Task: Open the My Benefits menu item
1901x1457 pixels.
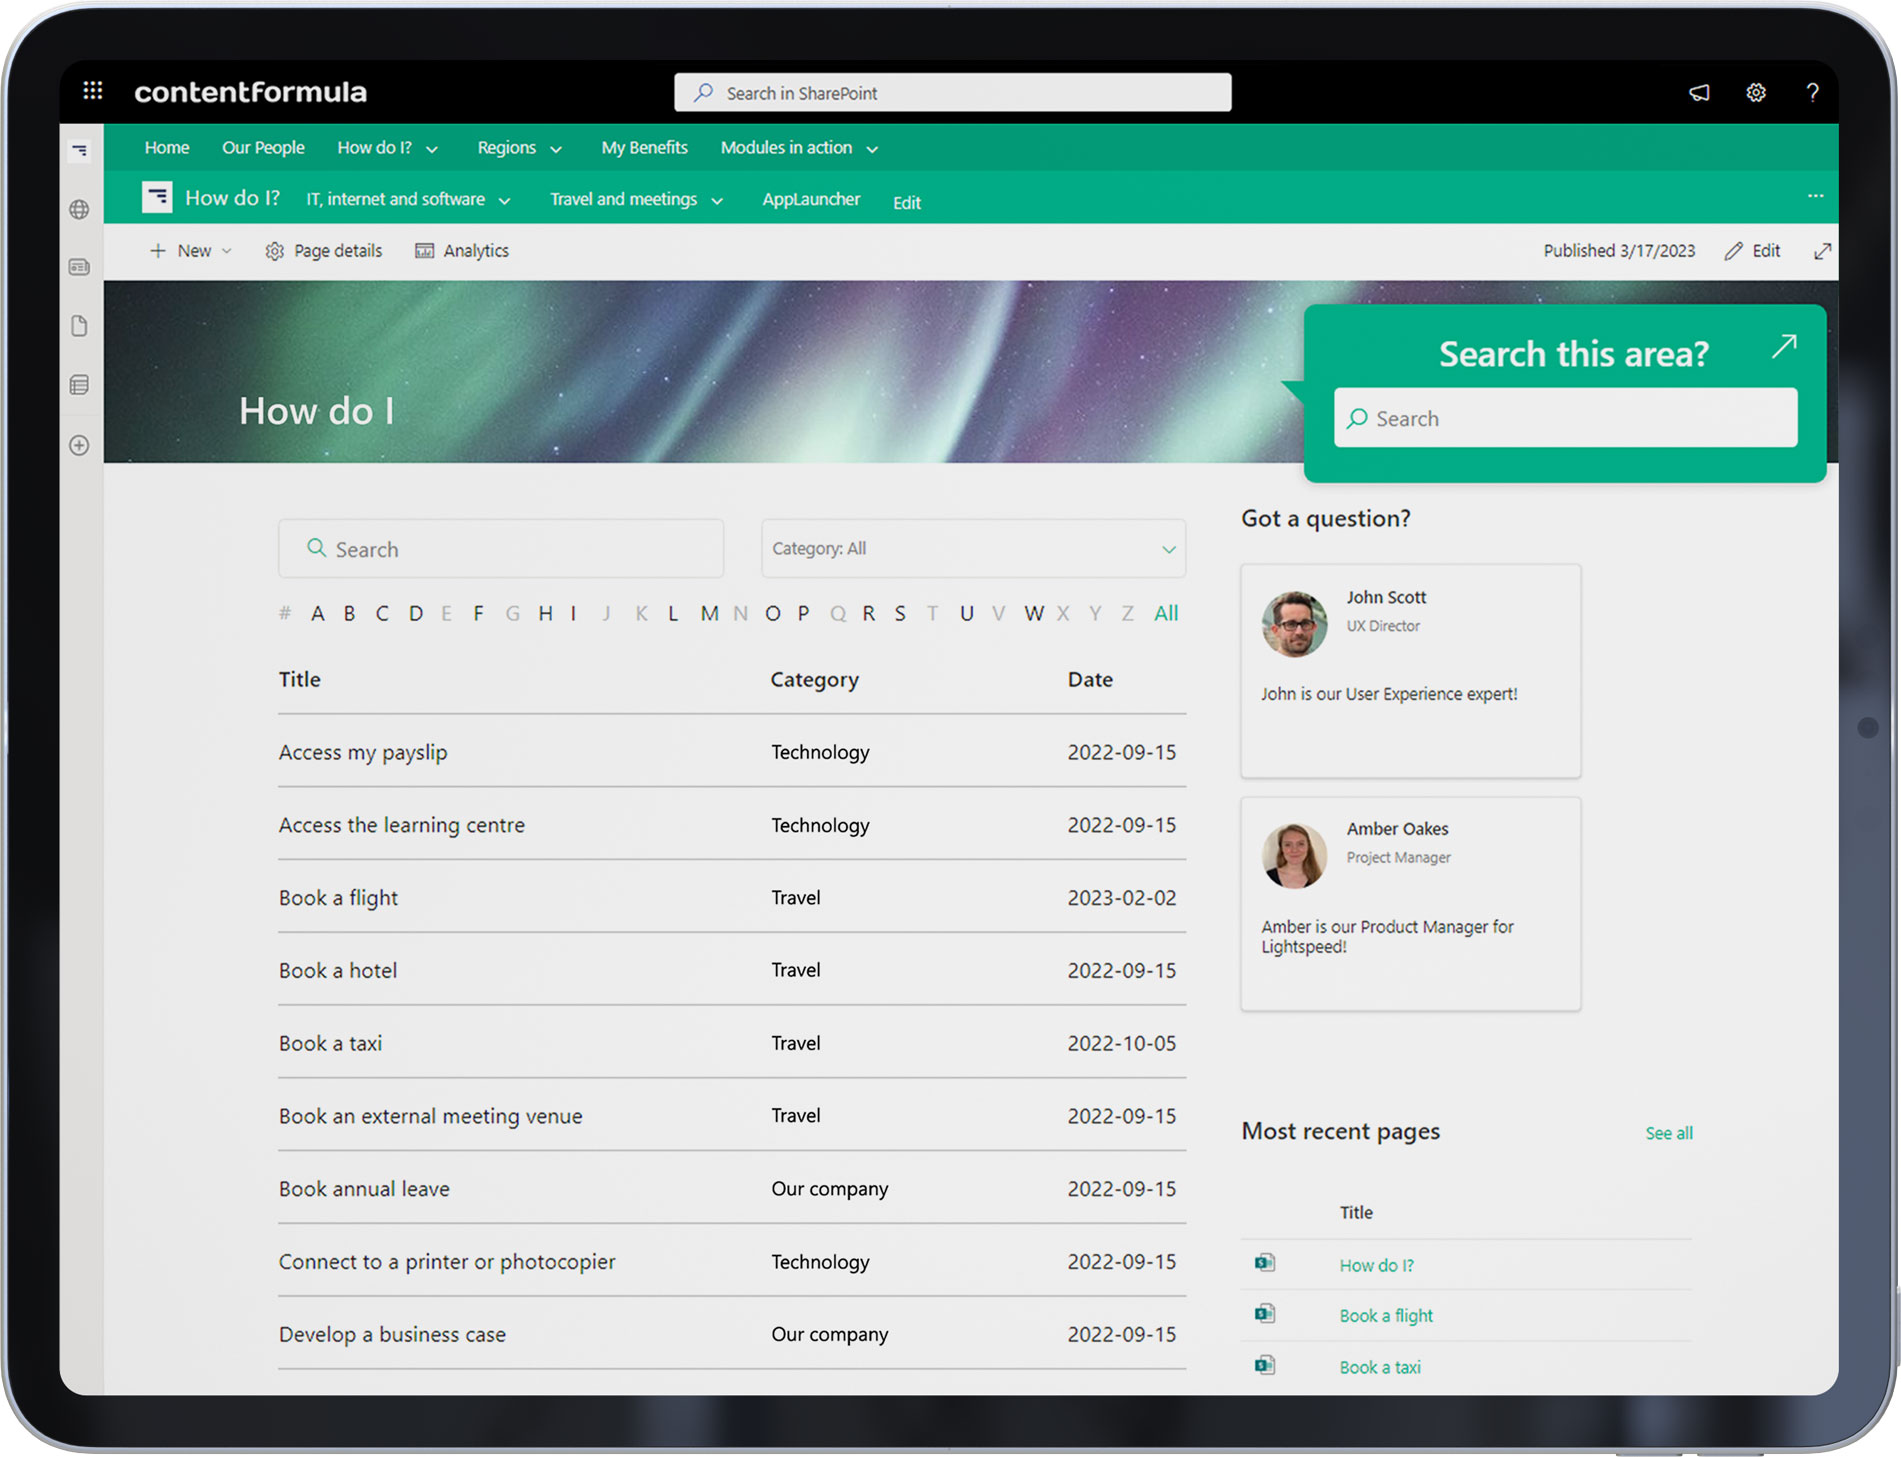Action: [644, 147]
